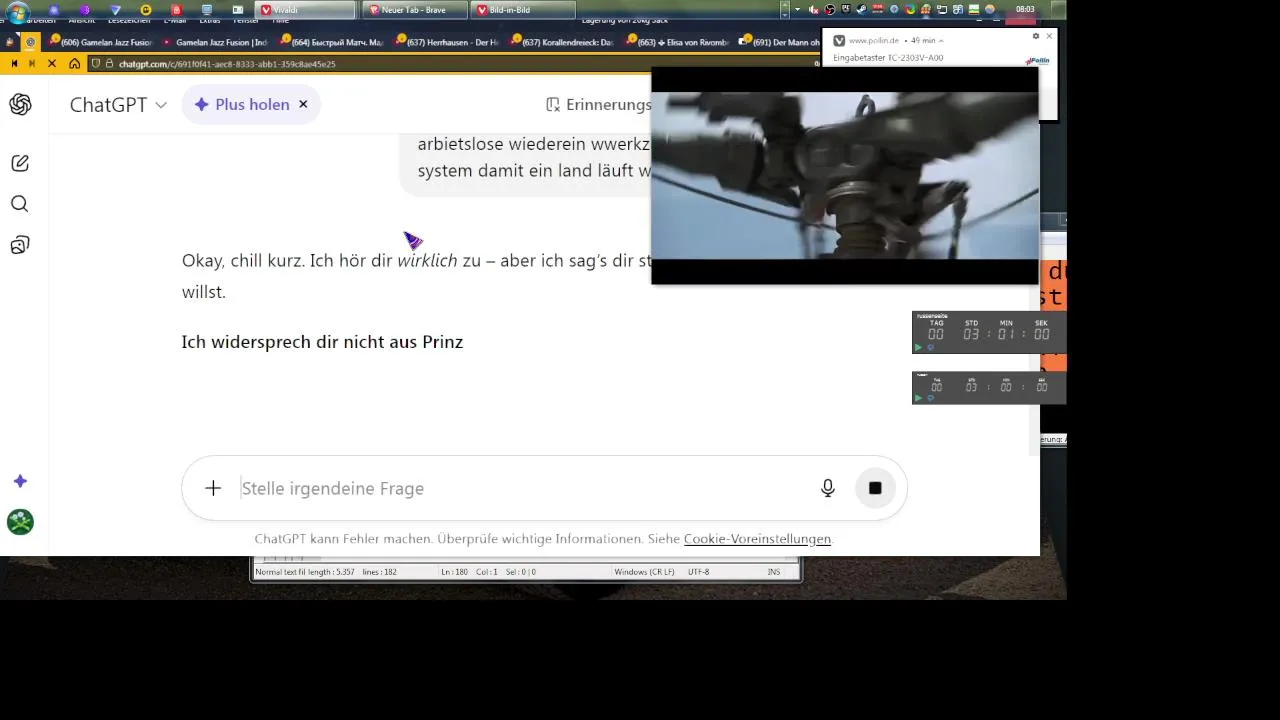Open the Cookie-Voreinstellungen link

coord(757,538)
